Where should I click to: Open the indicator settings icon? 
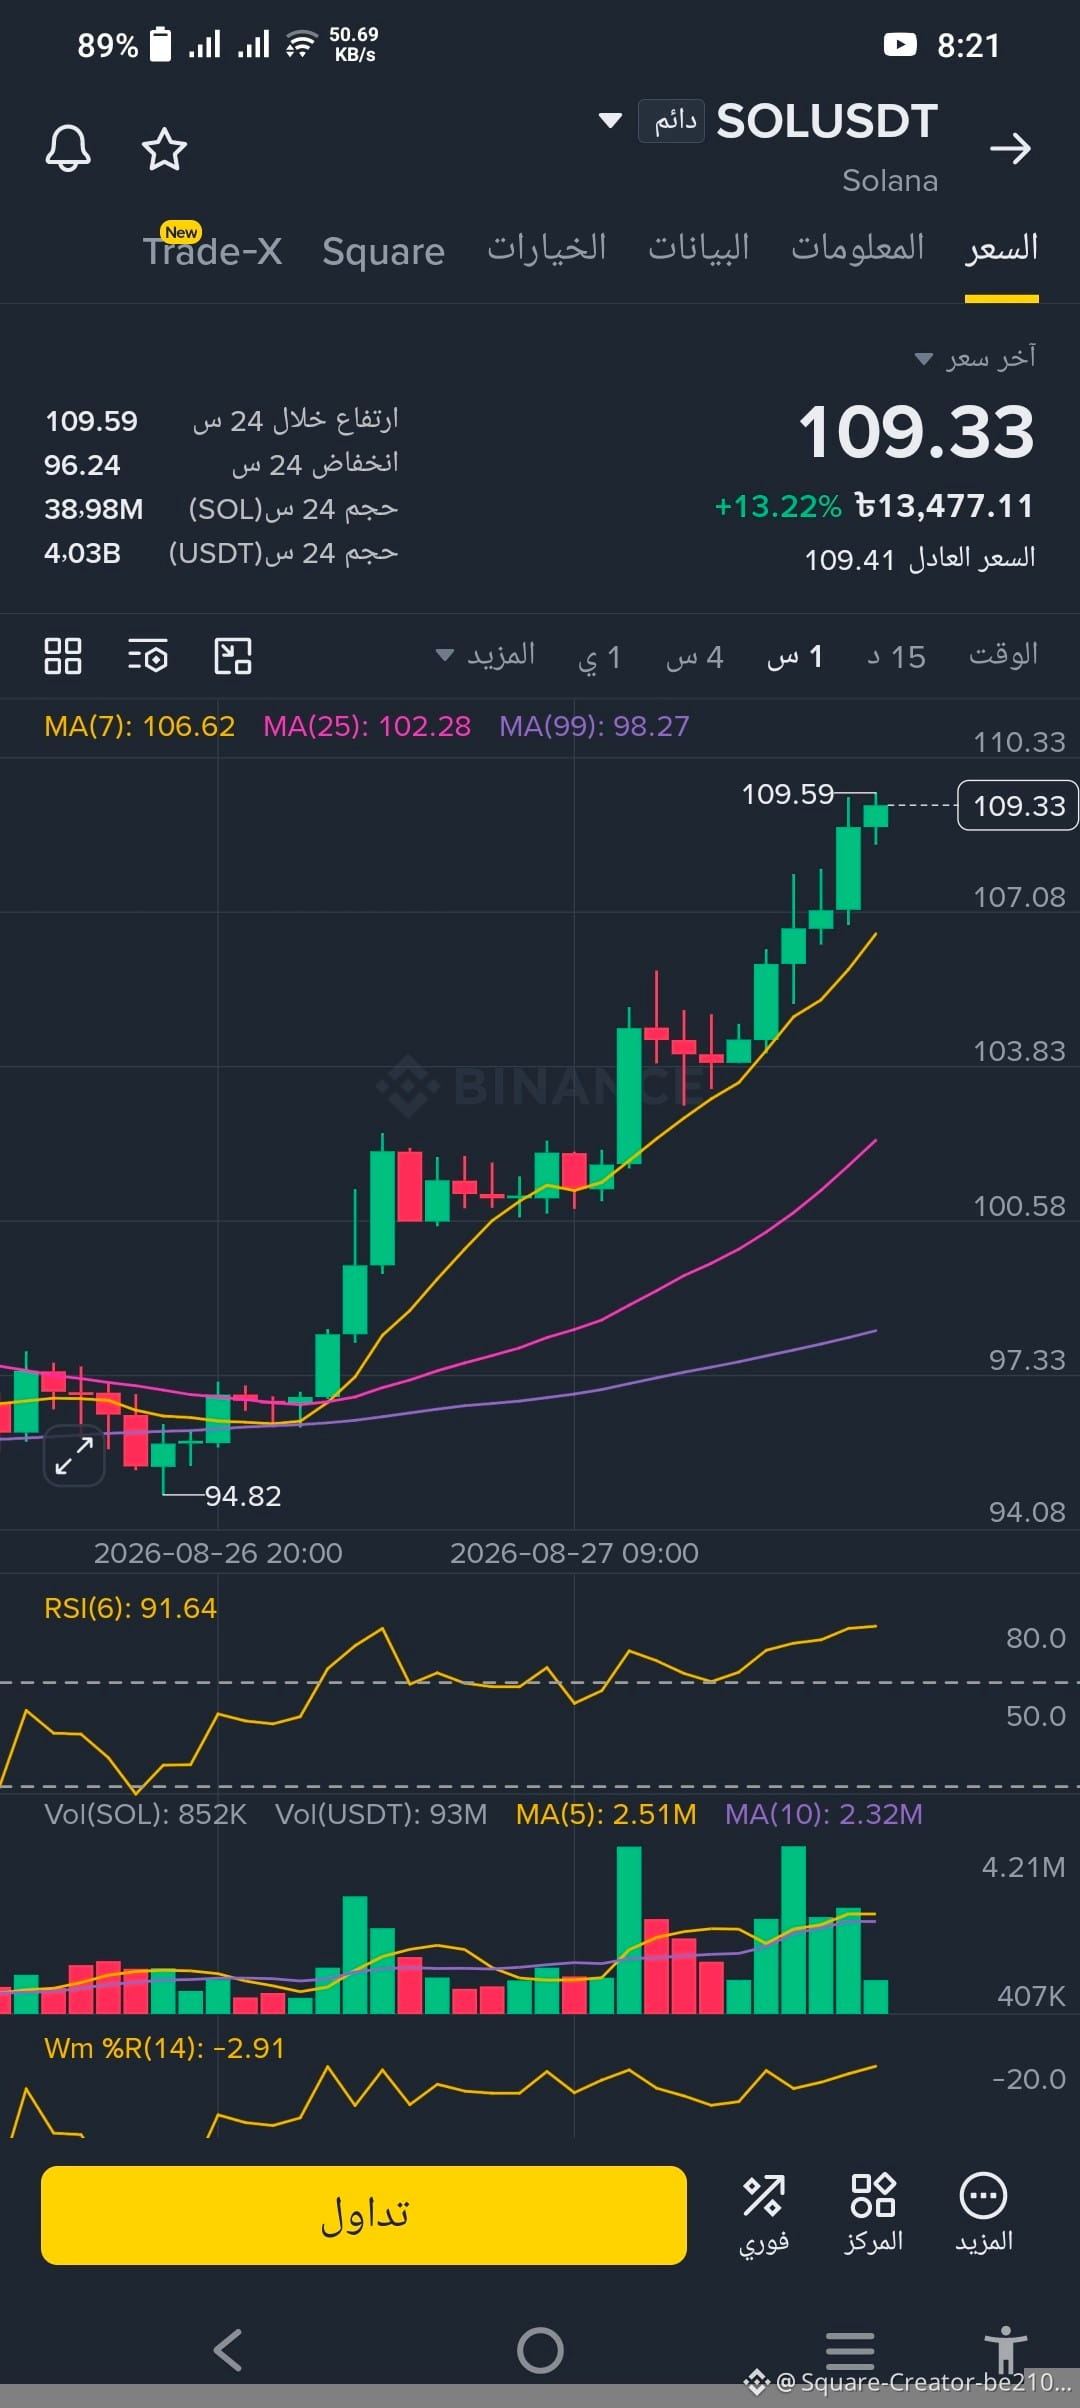(x=148, y=656)
